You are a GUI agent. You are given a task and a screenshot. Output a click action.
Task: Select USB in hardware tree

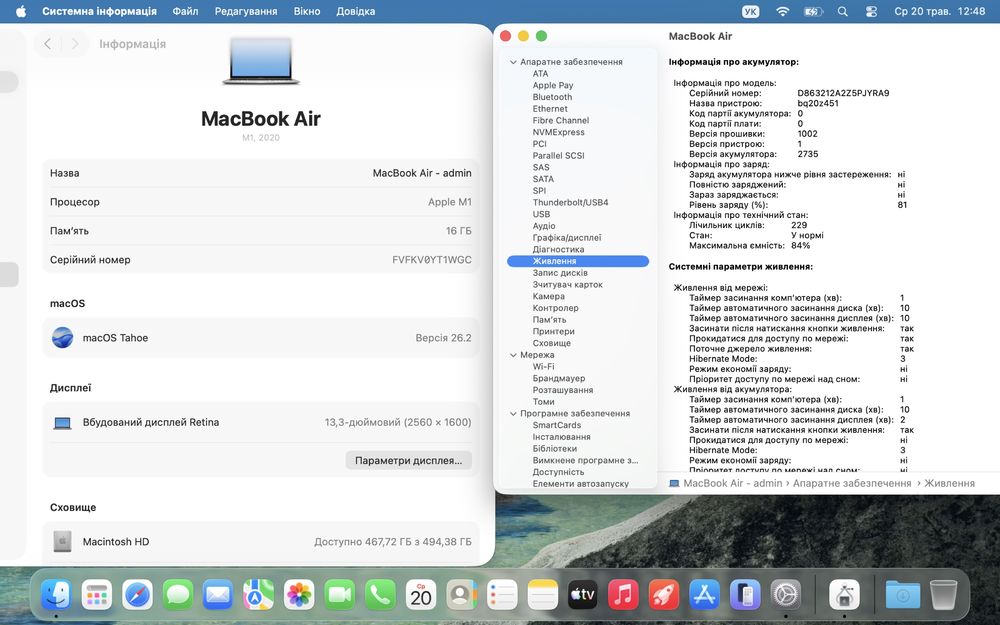541,214
